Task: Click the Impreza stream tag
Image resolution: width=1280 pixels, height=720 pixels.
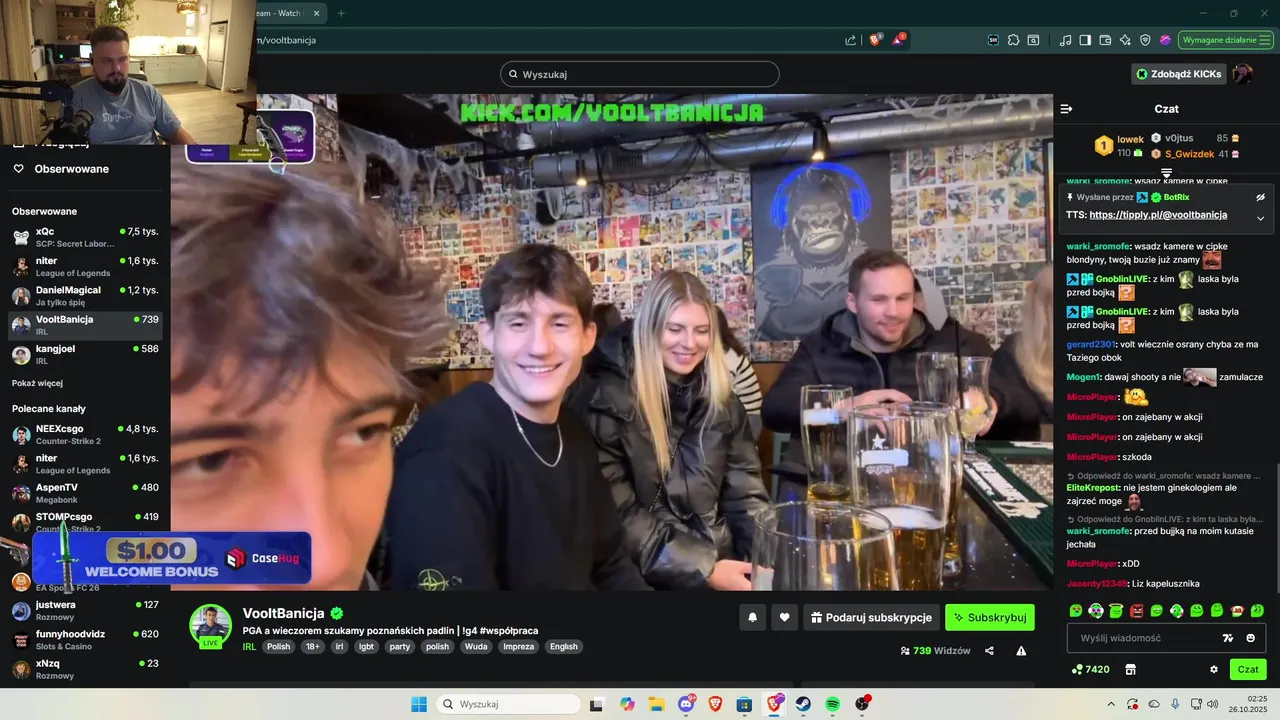Action: 518,647
